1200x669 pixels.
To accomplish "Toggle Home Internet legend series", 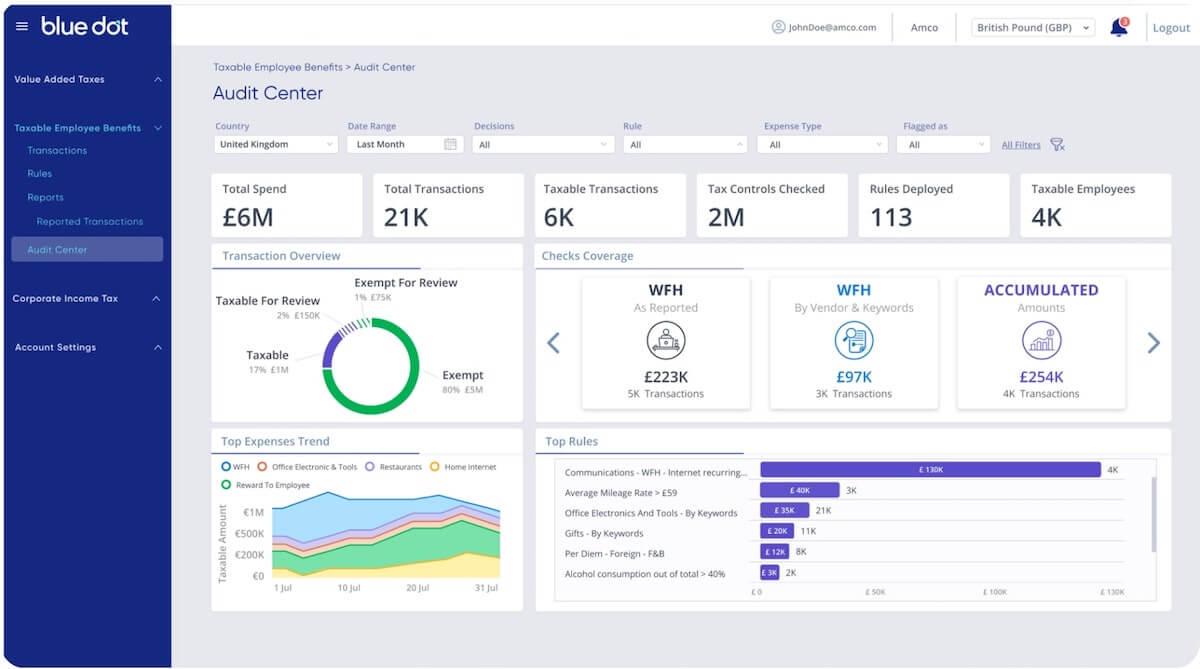I will tap(462, 467).
